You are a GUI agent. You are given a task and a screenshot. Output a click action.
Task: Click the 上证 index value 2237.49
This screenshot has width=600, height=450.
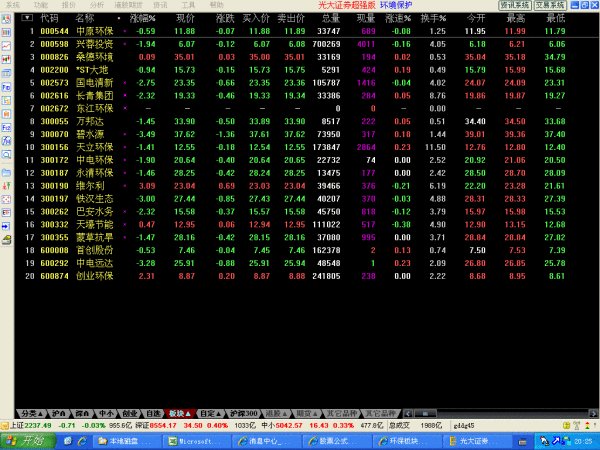coord(38,425)
